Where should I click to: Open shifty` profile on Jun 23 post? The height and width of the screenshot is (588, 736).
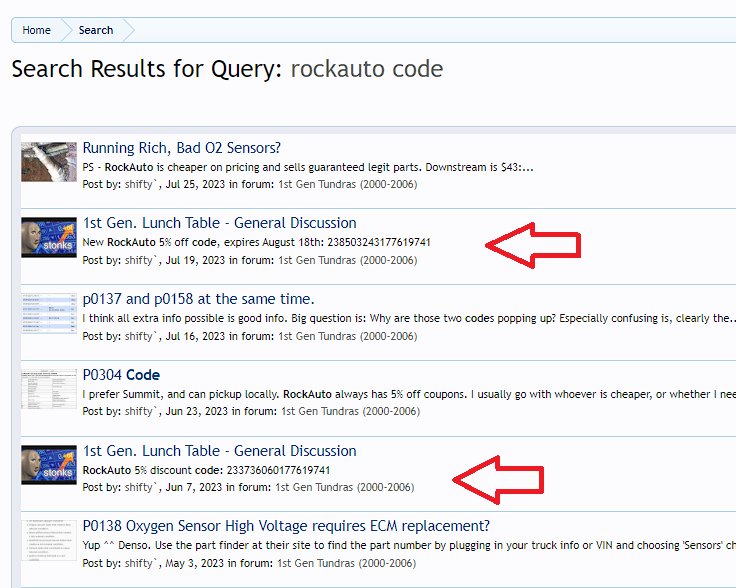140,411
